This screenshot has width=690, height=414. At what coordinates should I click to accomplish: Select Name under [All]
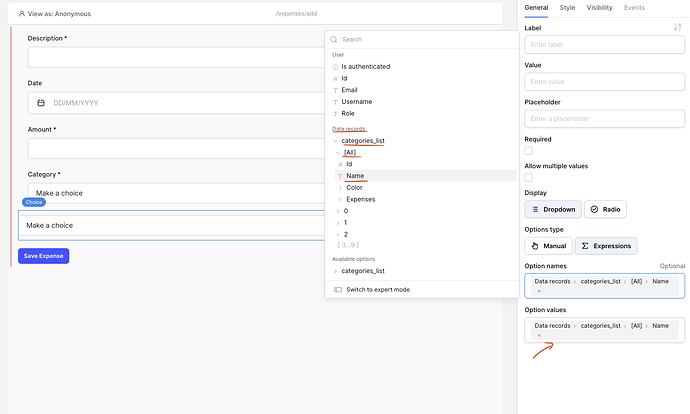tap(426, 176)
